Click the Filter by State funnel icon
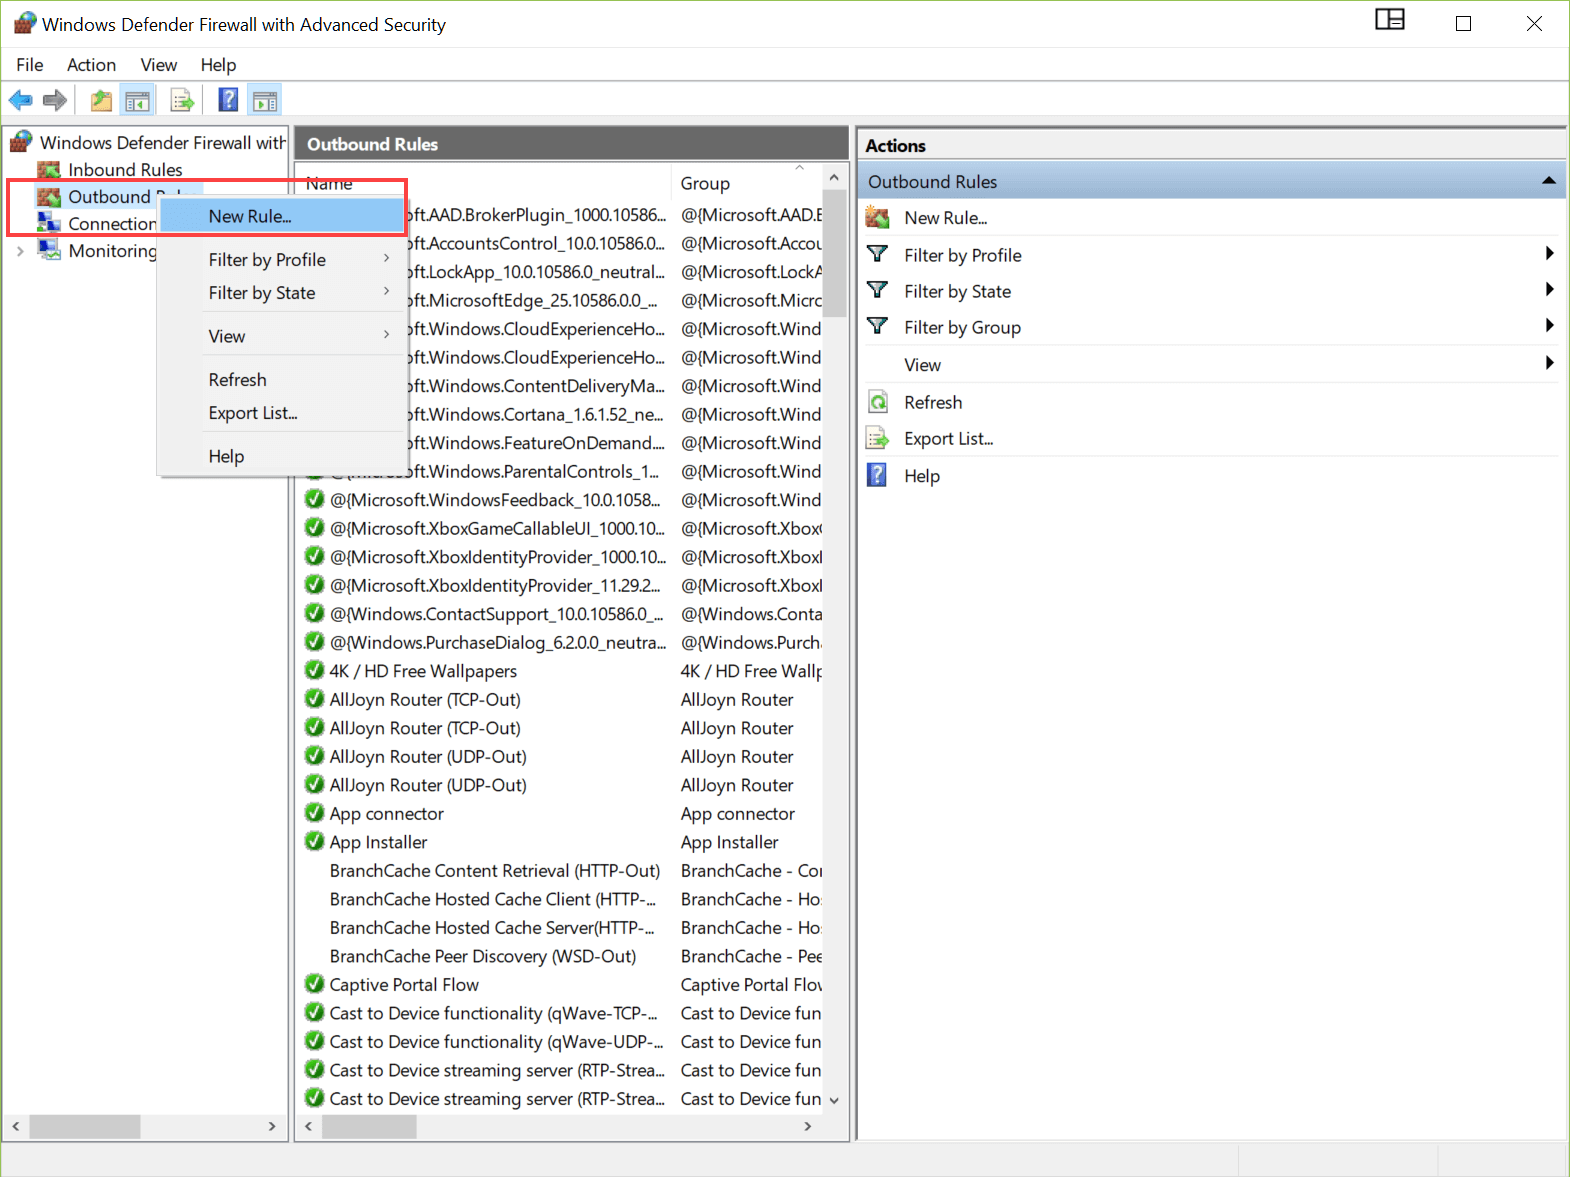 click(x=877, y=290)
